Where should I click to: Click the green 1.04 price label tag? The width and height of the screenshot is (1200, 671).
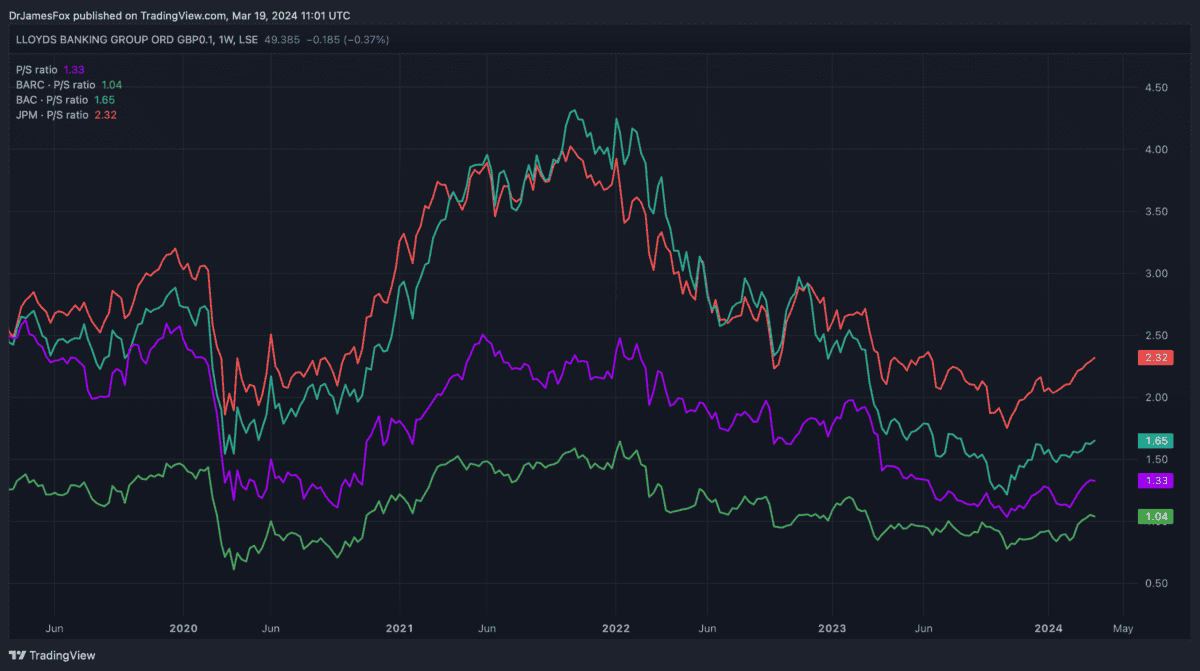[x=1155, y=516]
